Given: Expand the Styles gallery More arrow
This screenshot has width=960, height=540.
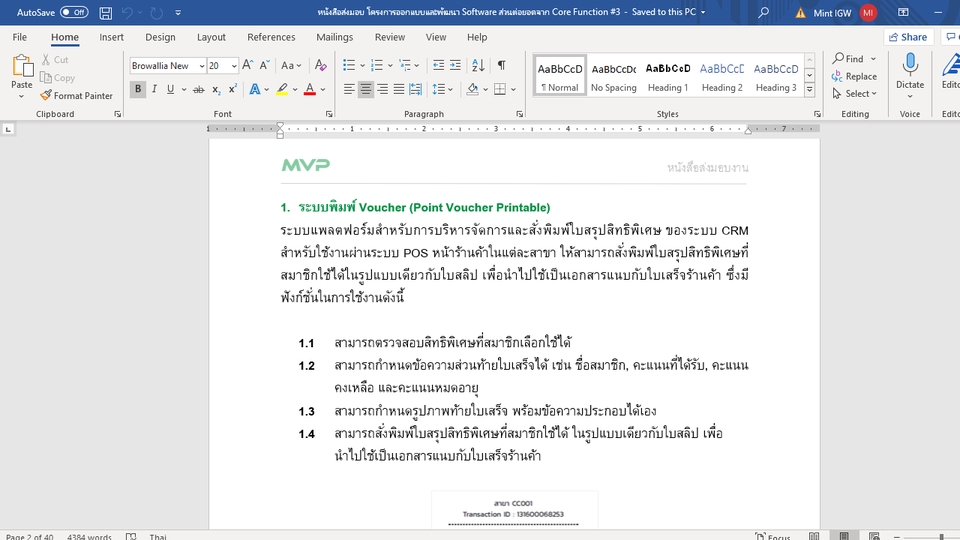Looking at the screenshot, I should click(809, 89).
